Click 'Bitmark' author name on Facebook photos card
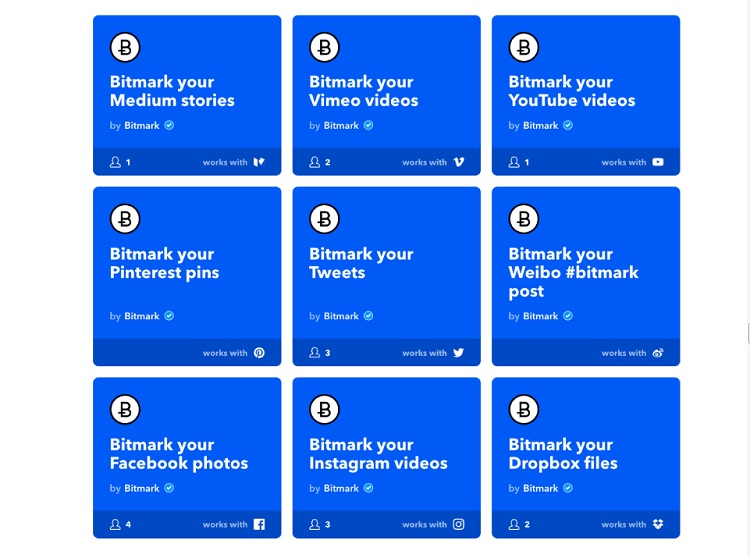This screenshot has width=750, height=558. pos(142,488)
